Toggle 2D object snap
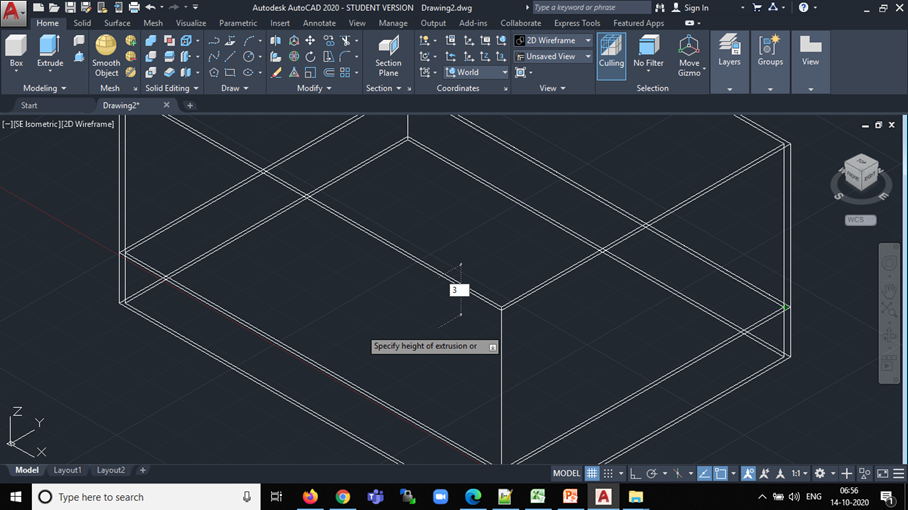908x510 pixels. click(x=720, y=473)
